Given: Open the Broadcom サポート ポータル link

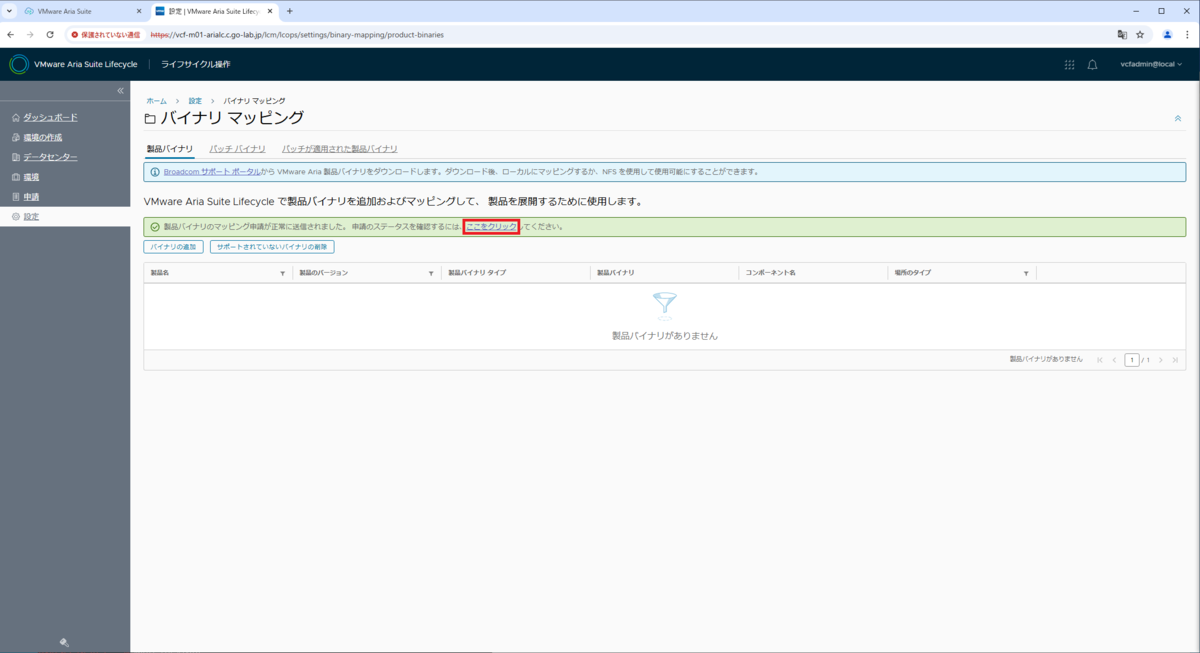Looking at the screenshot, I should [212, 172].
